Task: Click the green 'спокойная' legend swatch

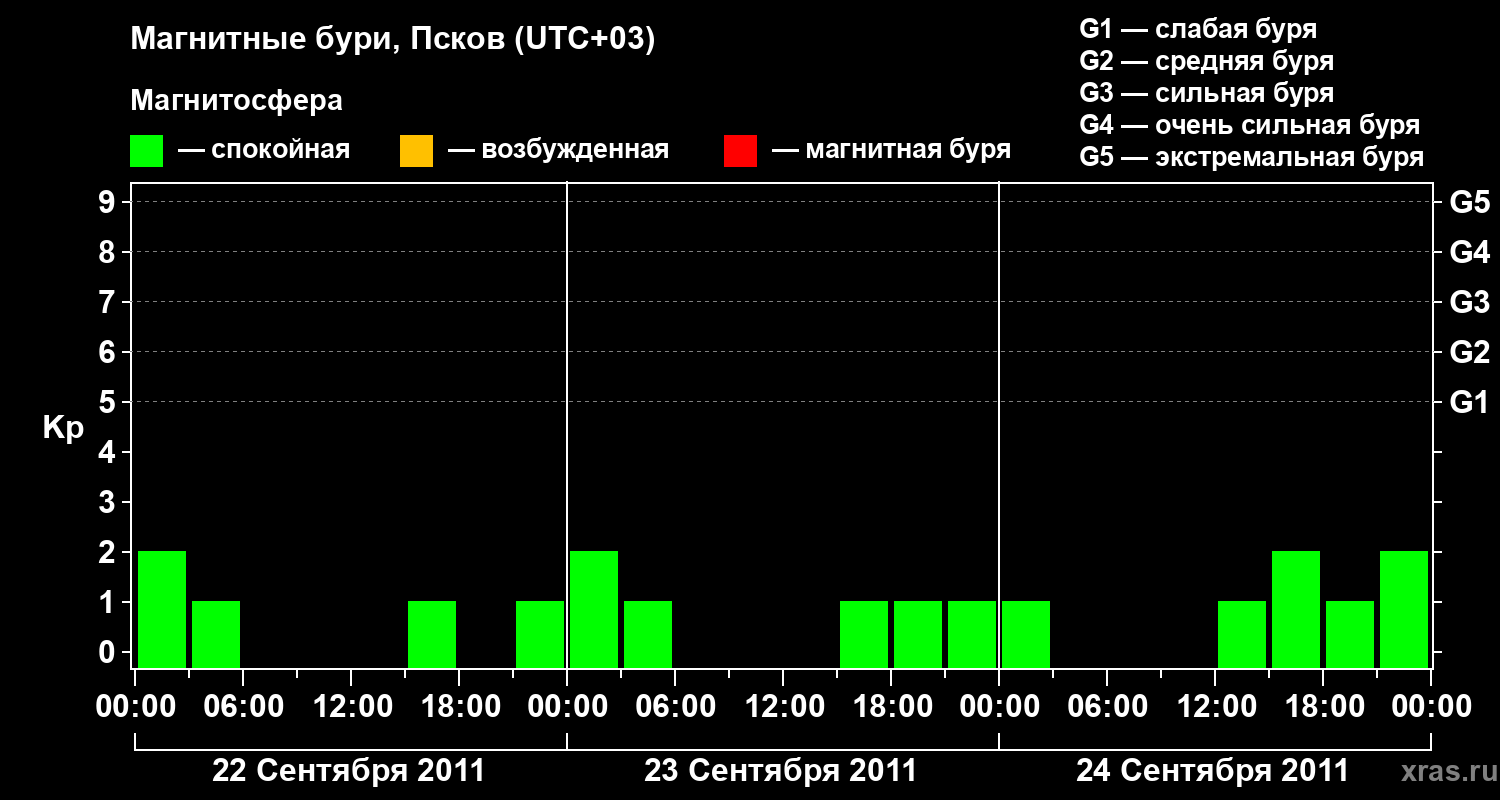Action: [146, 151]
